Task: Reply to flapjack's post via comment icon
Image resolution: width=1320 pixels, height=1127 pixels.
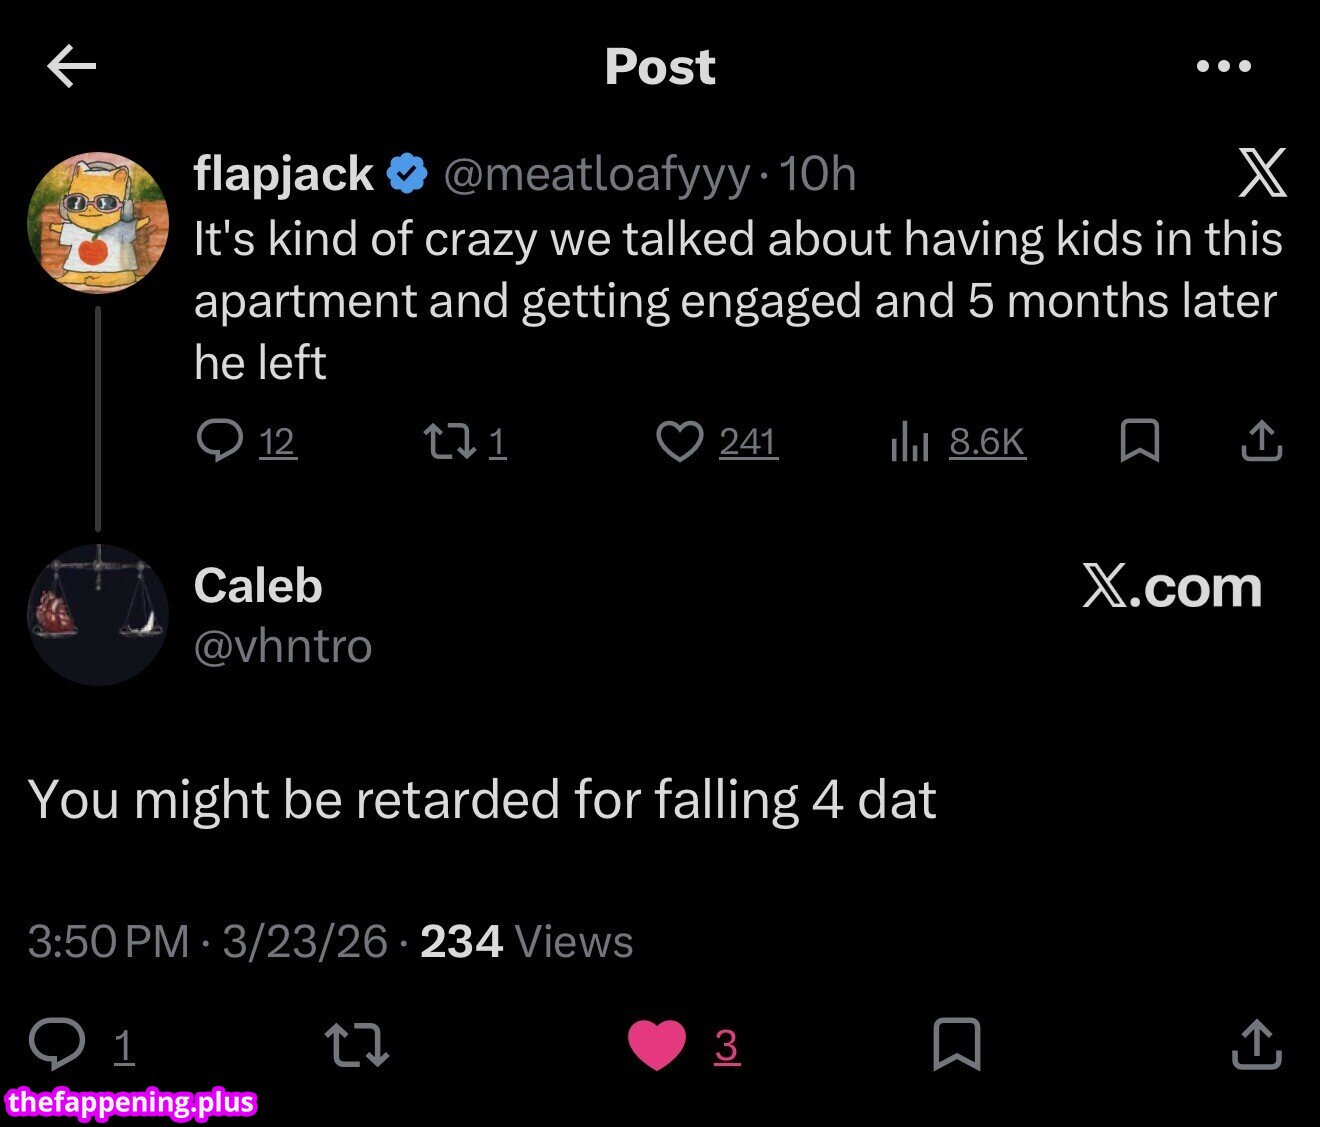Action: pyautogui.click(x=219, y=441)
